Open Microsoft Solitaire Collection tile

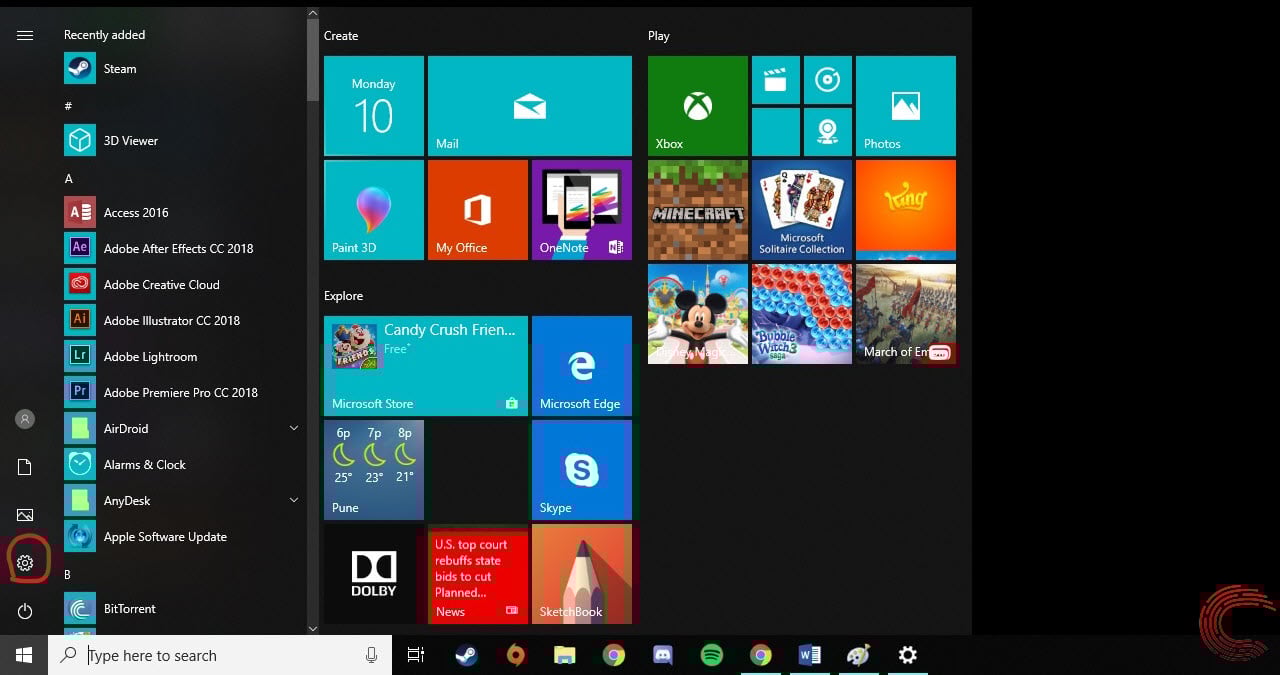point(802,210)
